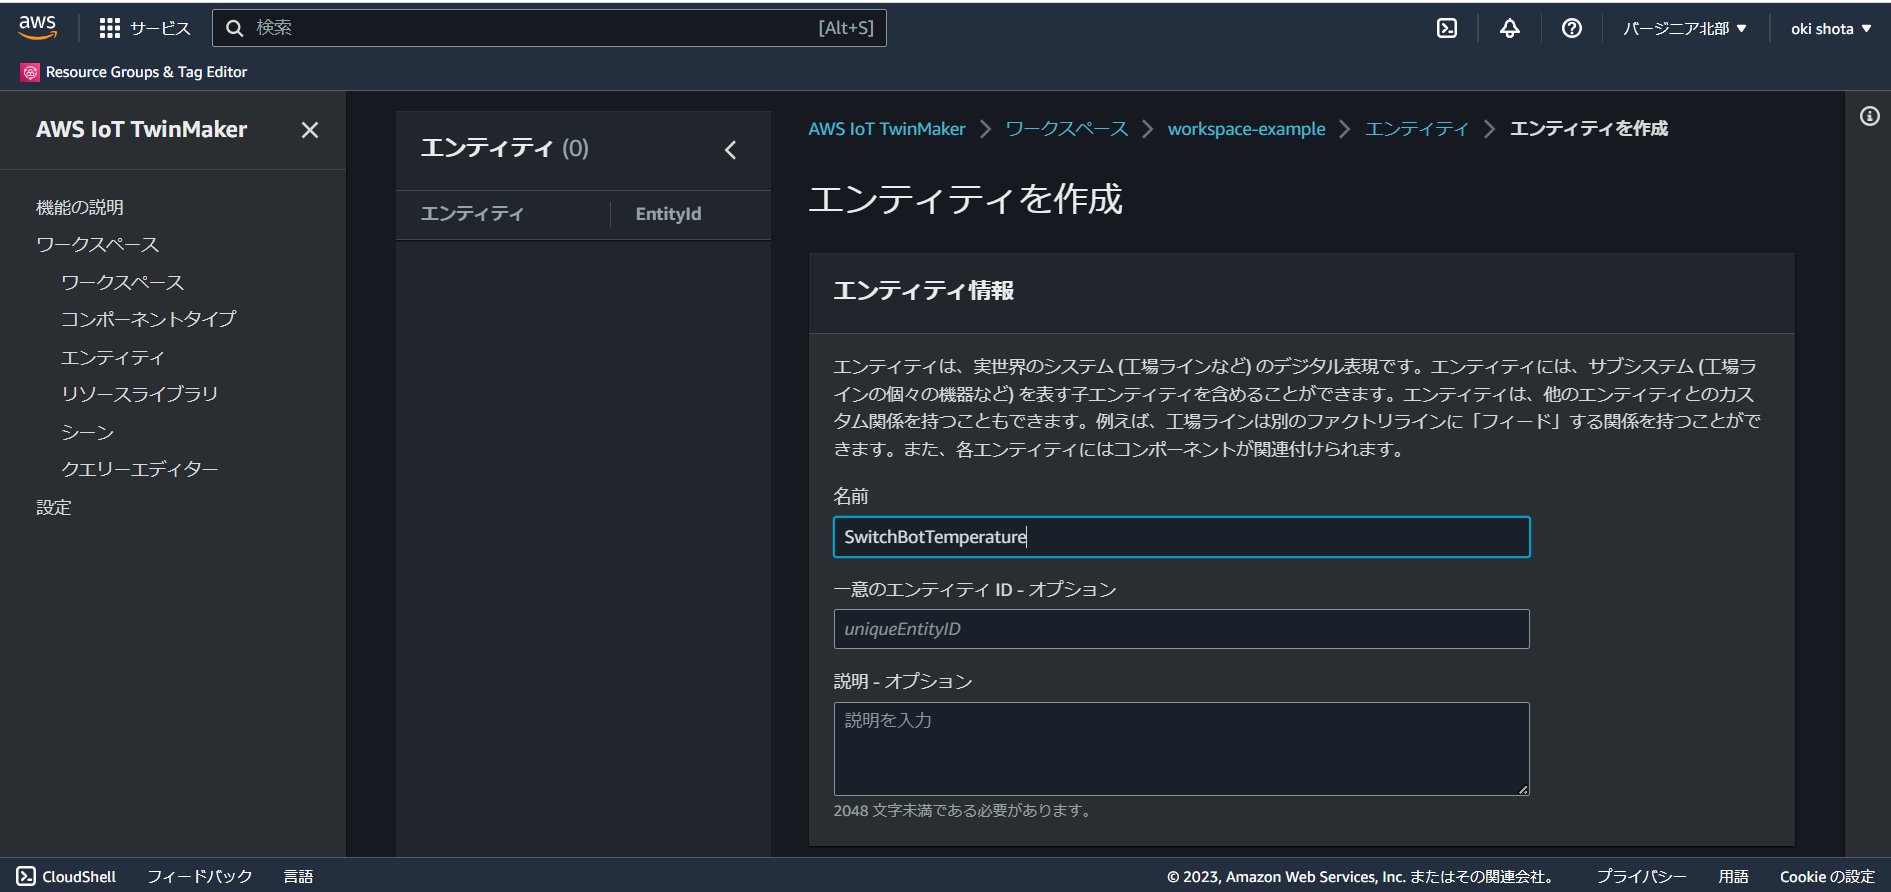This screenshot has height=892, width=1891.
Task: Open 用語 terms link in the footer
Action: [1733, 877]
